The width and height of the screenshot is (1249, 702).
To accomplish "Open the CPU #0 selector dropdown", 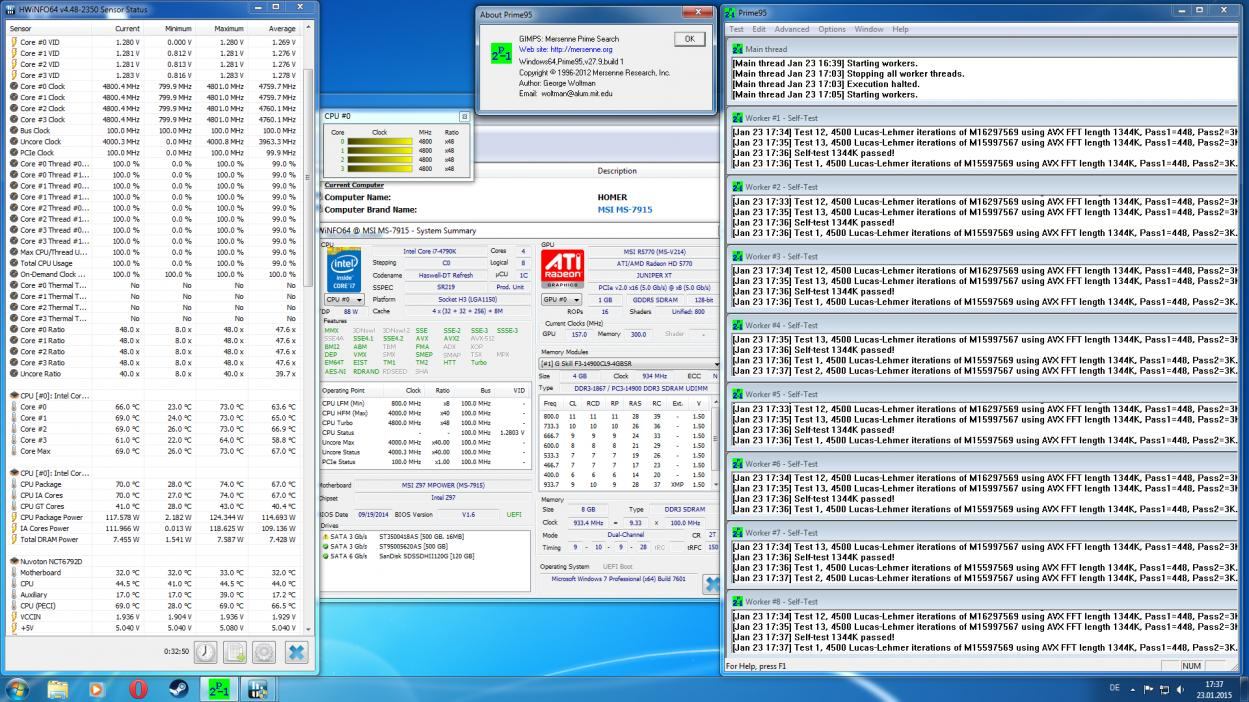I will (343, 299).
